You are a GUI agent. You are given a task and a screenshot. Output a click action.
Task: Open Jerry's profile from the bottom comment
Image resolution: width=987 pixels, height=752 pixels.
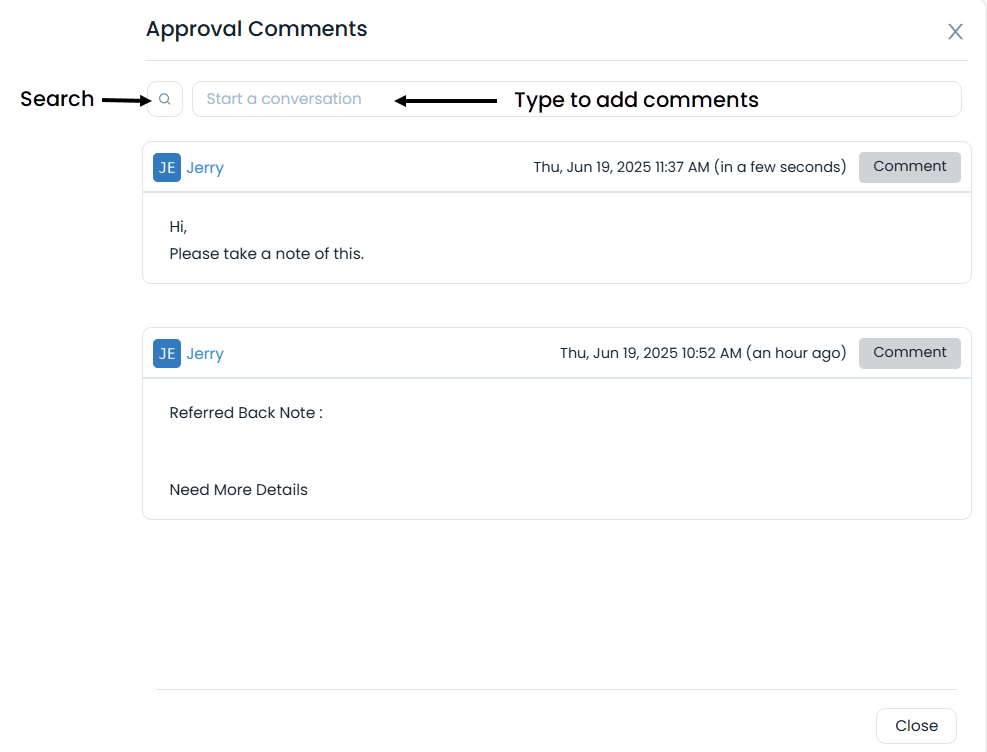coord(204,353)
